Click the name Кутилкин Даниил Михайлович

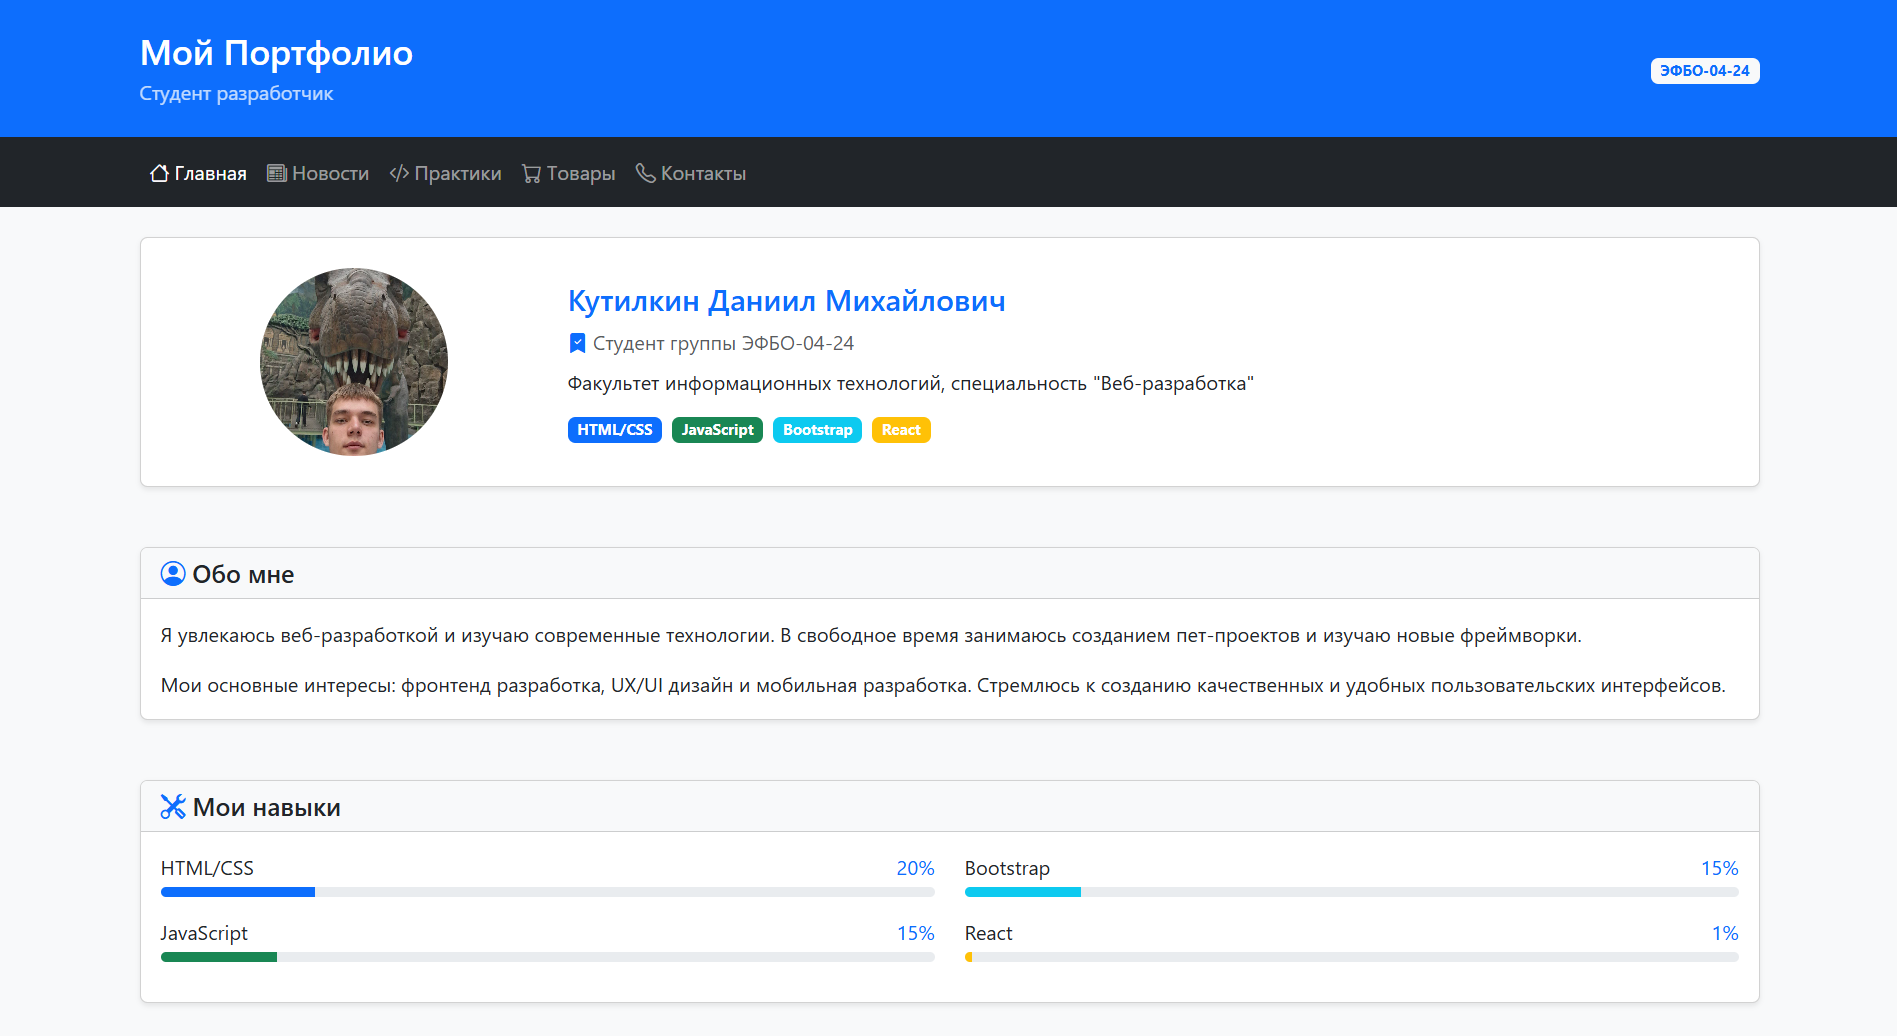(x=786, y=301)
